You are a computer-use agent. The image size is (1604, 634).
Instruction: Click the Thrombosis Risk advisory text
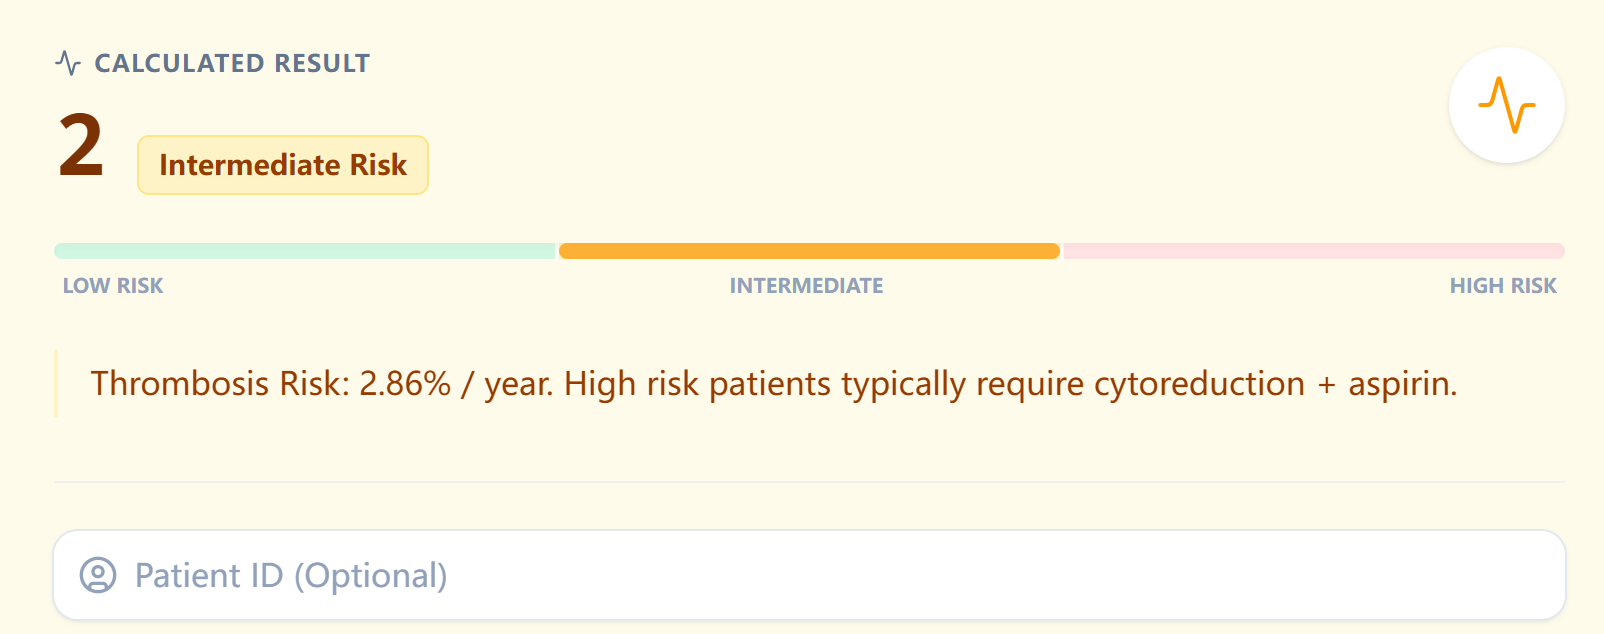775,383
